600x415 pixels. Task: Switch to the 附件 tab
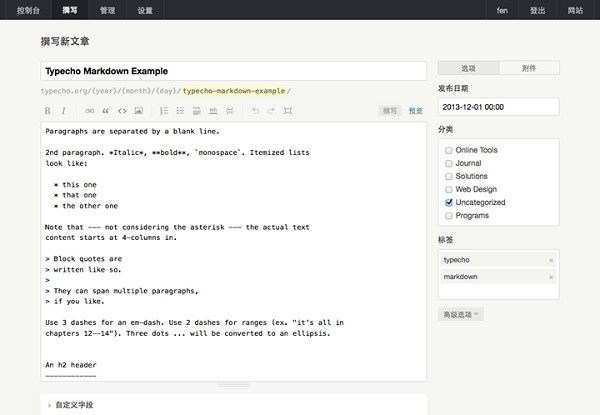pos(529,68)
